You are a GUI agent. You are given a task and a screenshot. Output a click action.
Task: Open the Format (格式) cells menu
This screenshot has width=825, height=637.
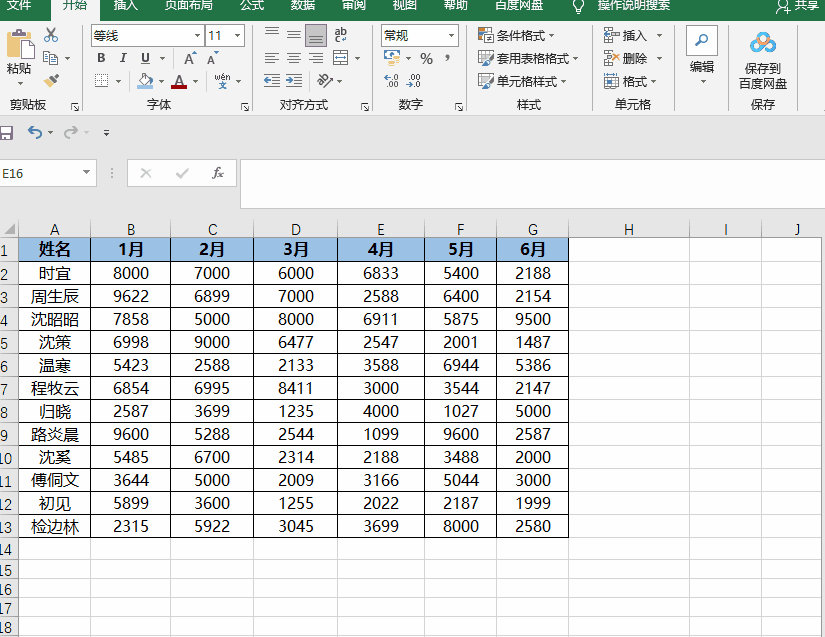coord(630,81)
